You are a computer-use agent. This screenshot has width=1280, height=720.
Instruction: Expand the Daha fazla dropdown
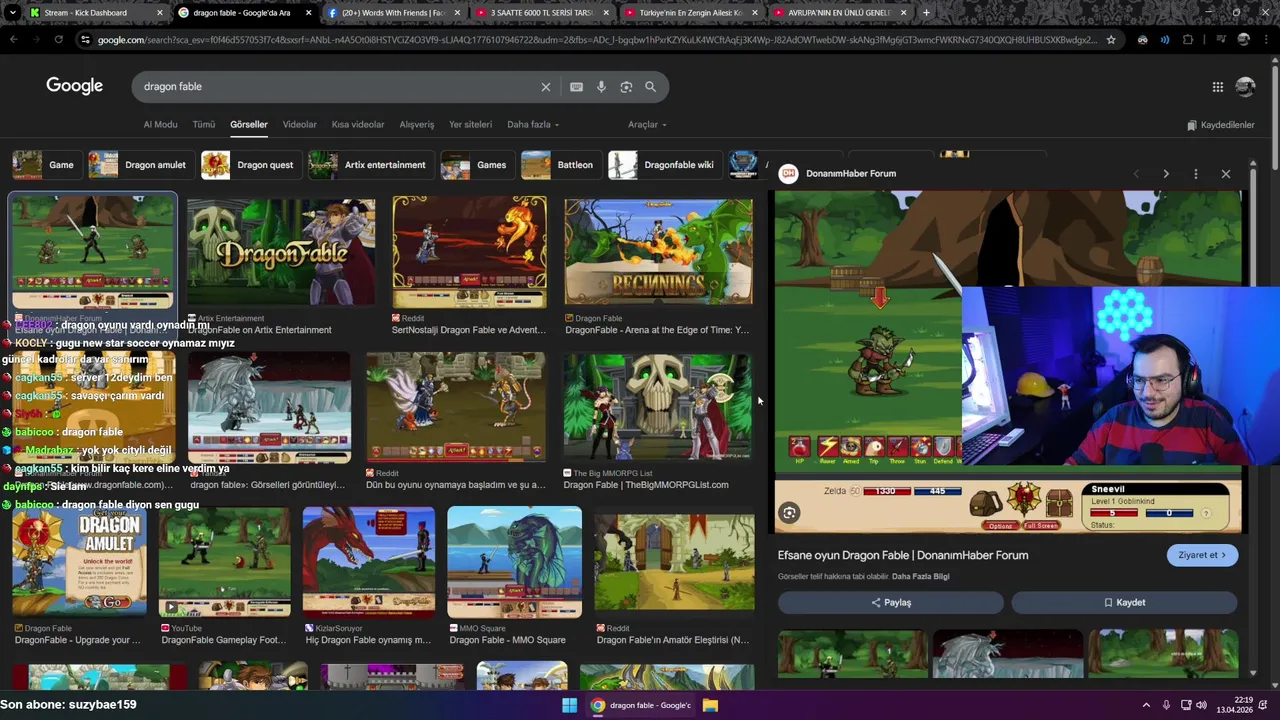(x=533, y=125)
